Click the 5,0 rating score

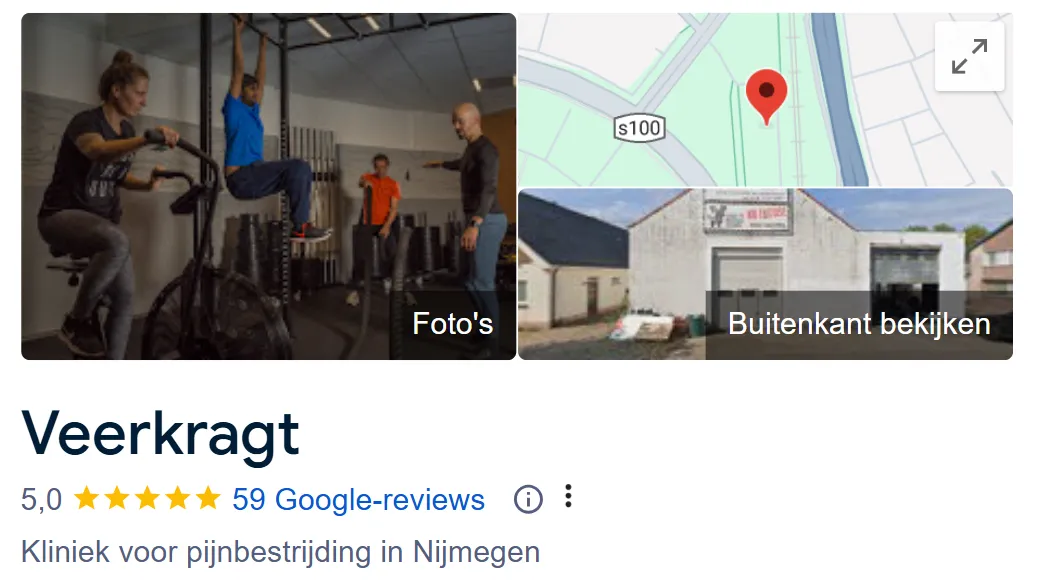point(41,500)
